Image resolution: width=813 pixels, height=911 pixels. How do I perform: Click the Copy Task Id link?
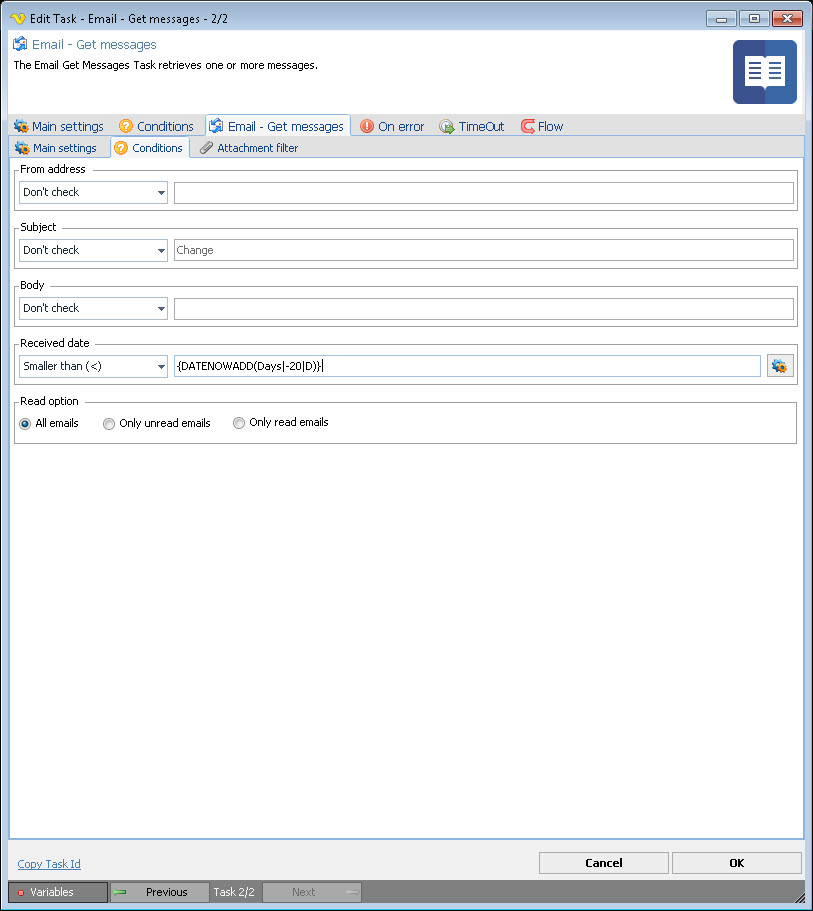pos(49,864)
